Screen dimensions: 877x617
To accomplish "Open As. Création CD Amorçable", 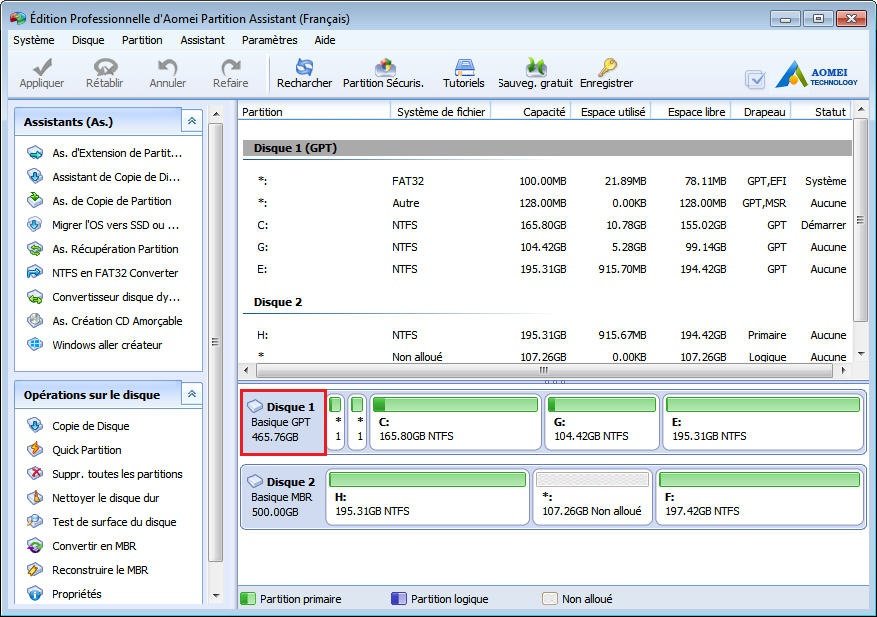I will pyautogui.click(x=105, y=321).
